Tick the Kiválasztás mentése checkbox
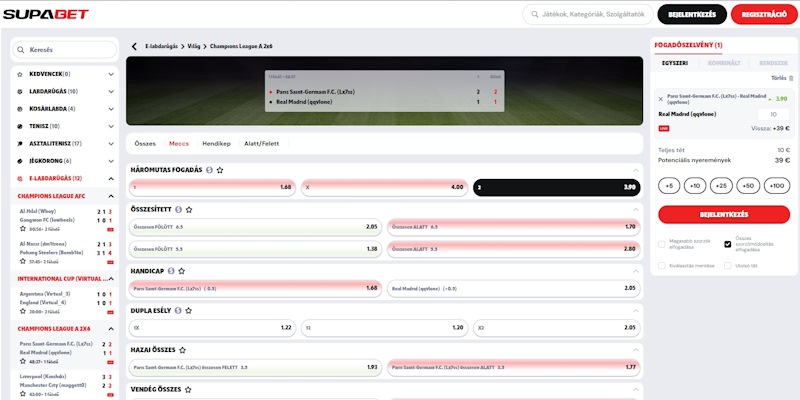Viewport: 800px width, 400px height. [662, 266]
